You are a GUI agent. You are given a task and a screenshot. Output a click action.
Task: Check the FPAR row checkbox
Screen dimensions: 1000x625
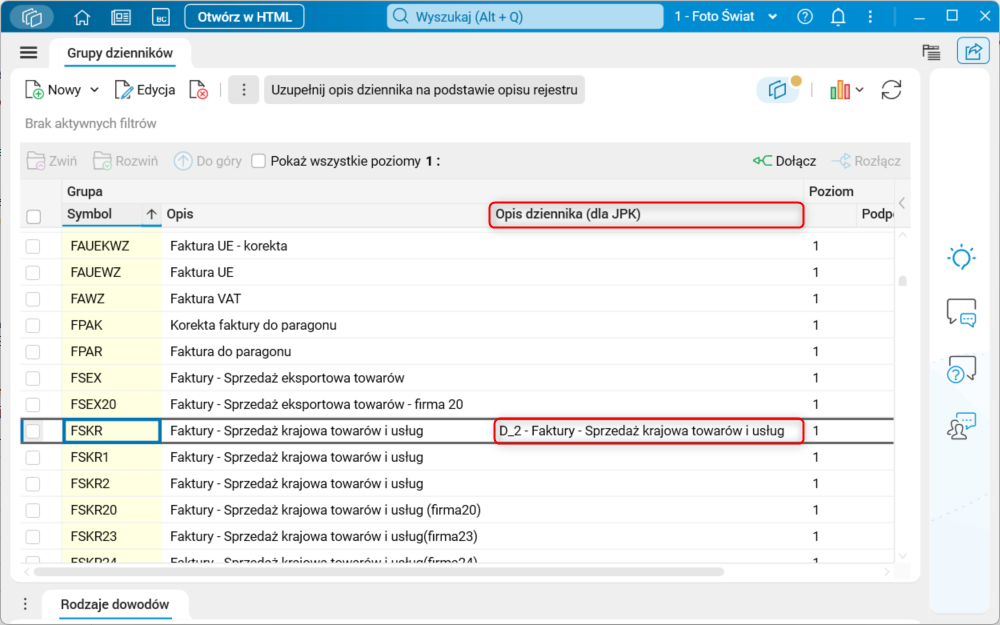point(33,352)
